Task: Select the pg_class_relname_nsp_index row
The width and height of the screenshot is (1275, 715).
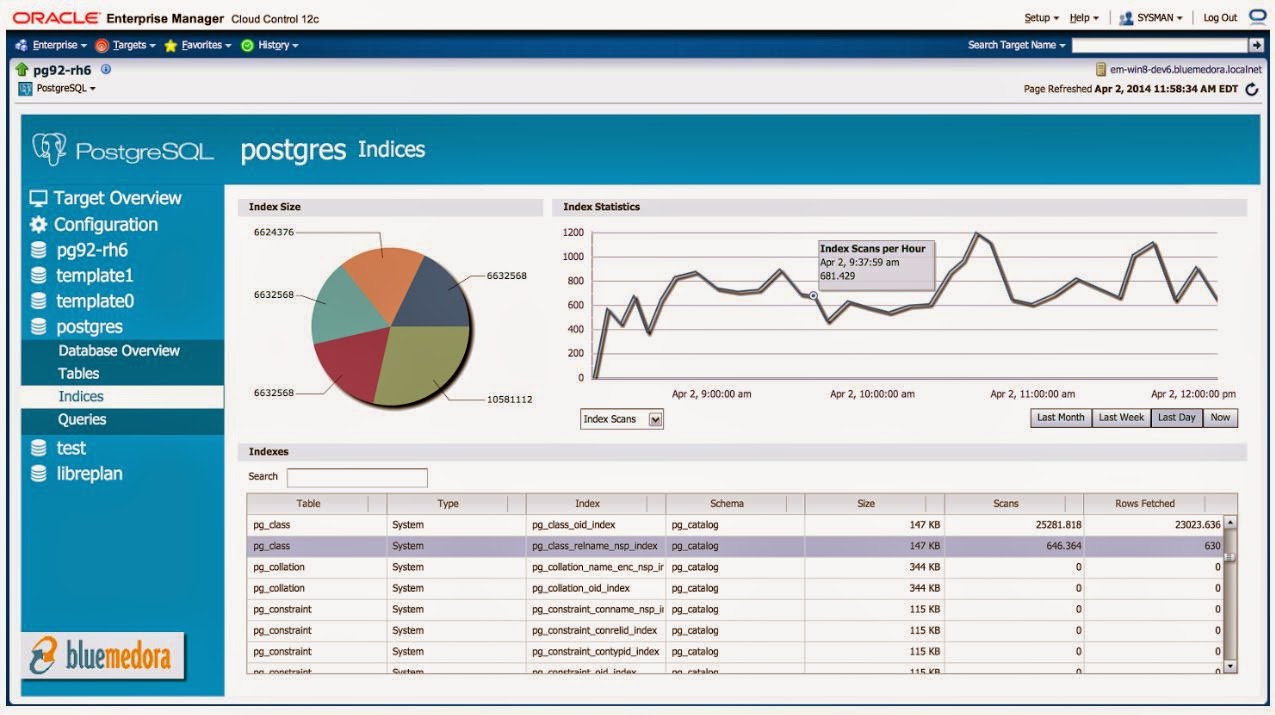Action: point(736,546)
